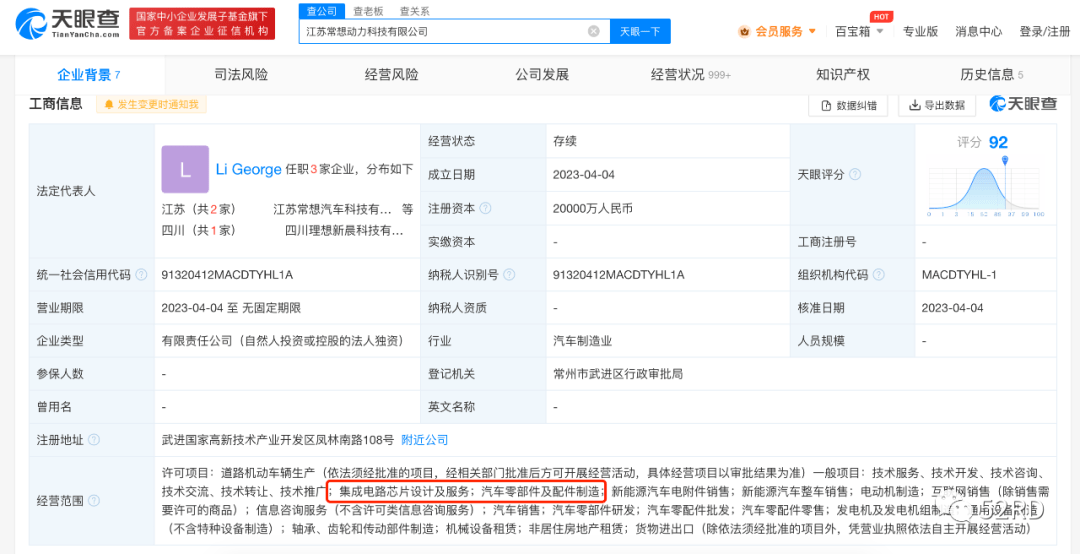Open 江苏常想汽车科技有… company link
This screenshot has height=554, width=1080.
point(333,209)
